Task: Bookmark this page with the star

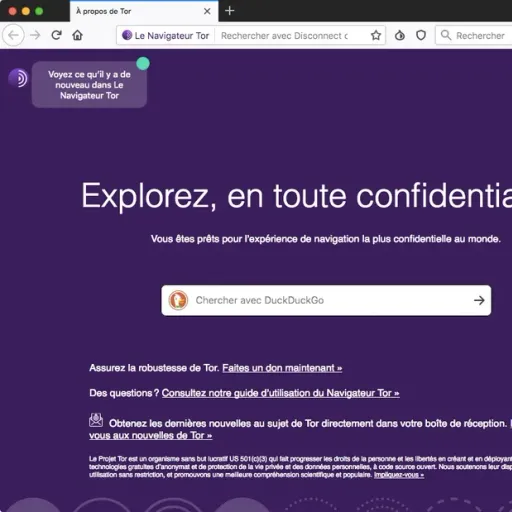Action: pos(376,35)
